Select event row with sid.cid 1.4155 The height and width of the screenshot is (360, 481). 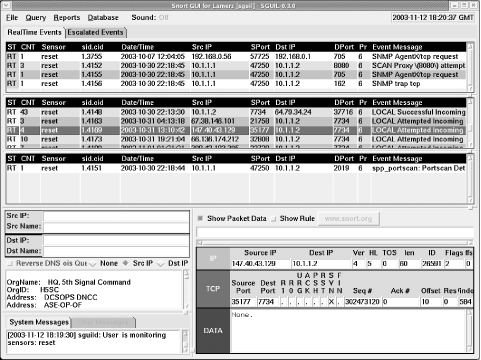236,75
